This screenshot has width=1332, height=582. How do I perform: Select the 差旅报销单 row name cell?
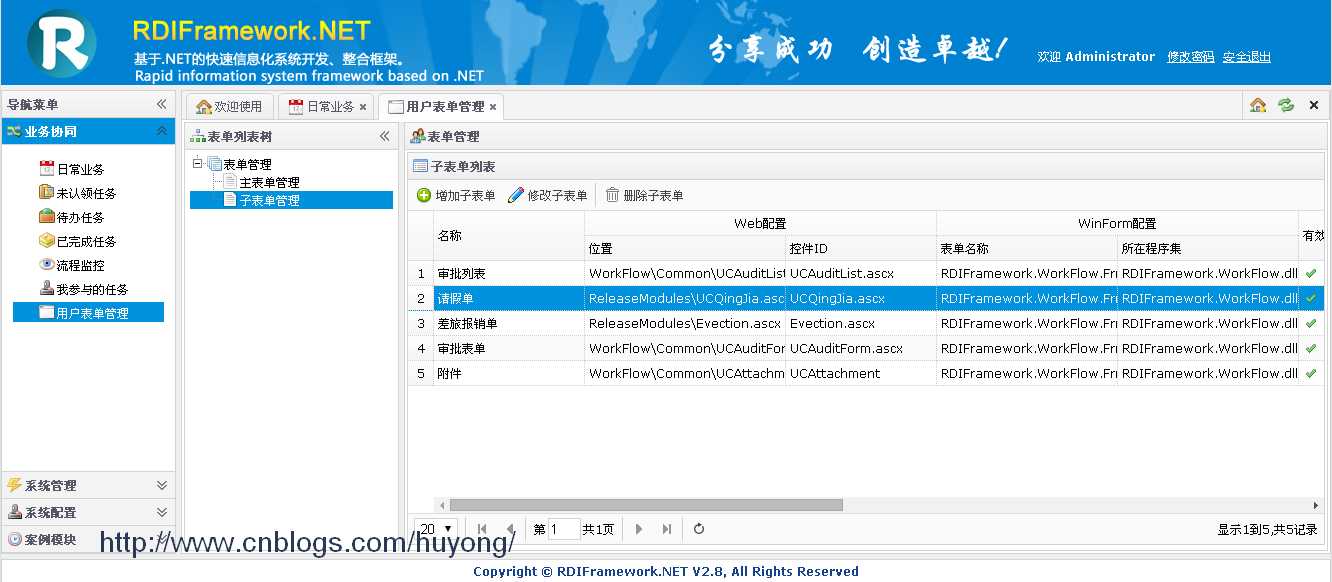[x=509, y=323]
